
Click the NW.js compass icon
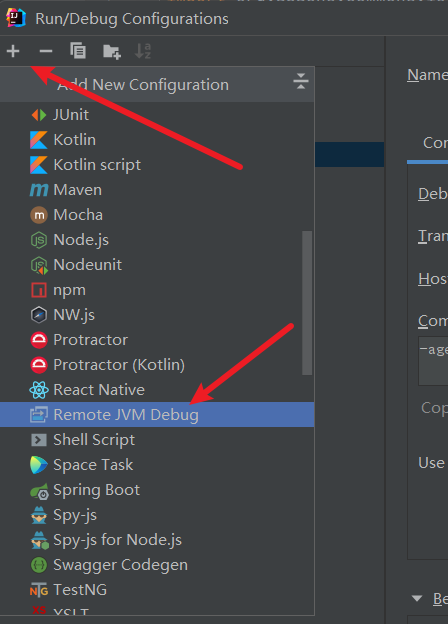pos(39,315)
